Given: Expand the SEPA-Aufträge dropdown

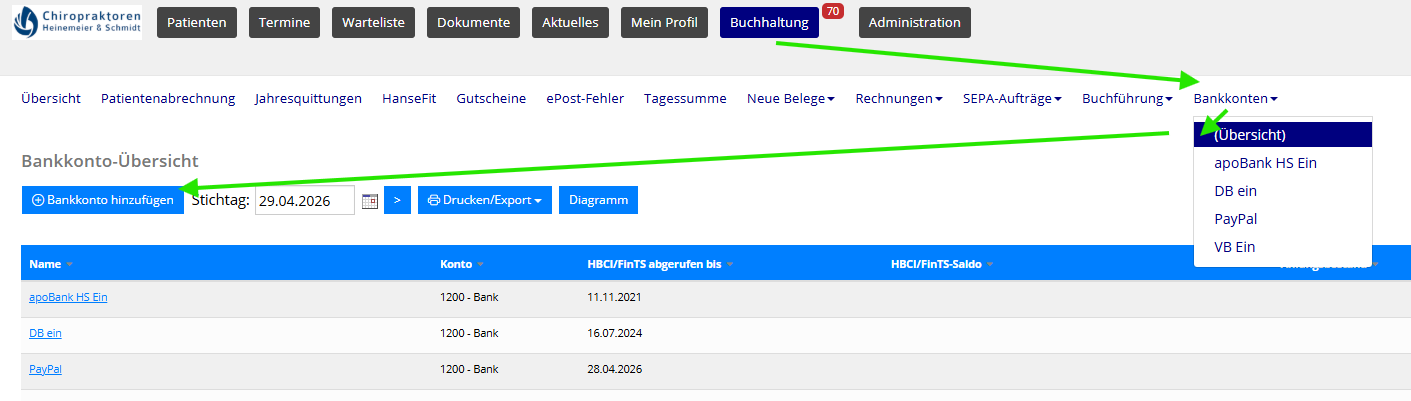Looking at the screenshot, I should (x=1011, y=98).
